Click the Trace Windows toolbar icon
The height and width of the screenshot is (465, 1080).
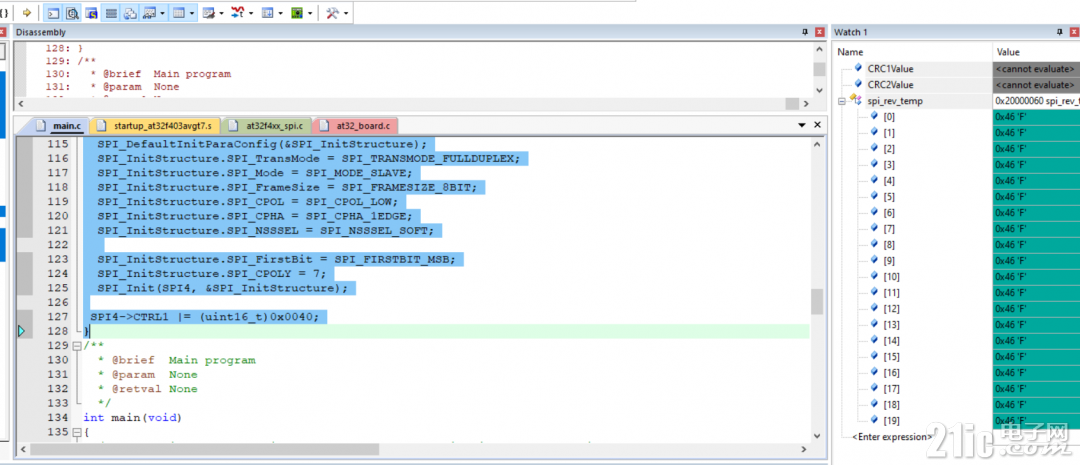tap(268, 12)
